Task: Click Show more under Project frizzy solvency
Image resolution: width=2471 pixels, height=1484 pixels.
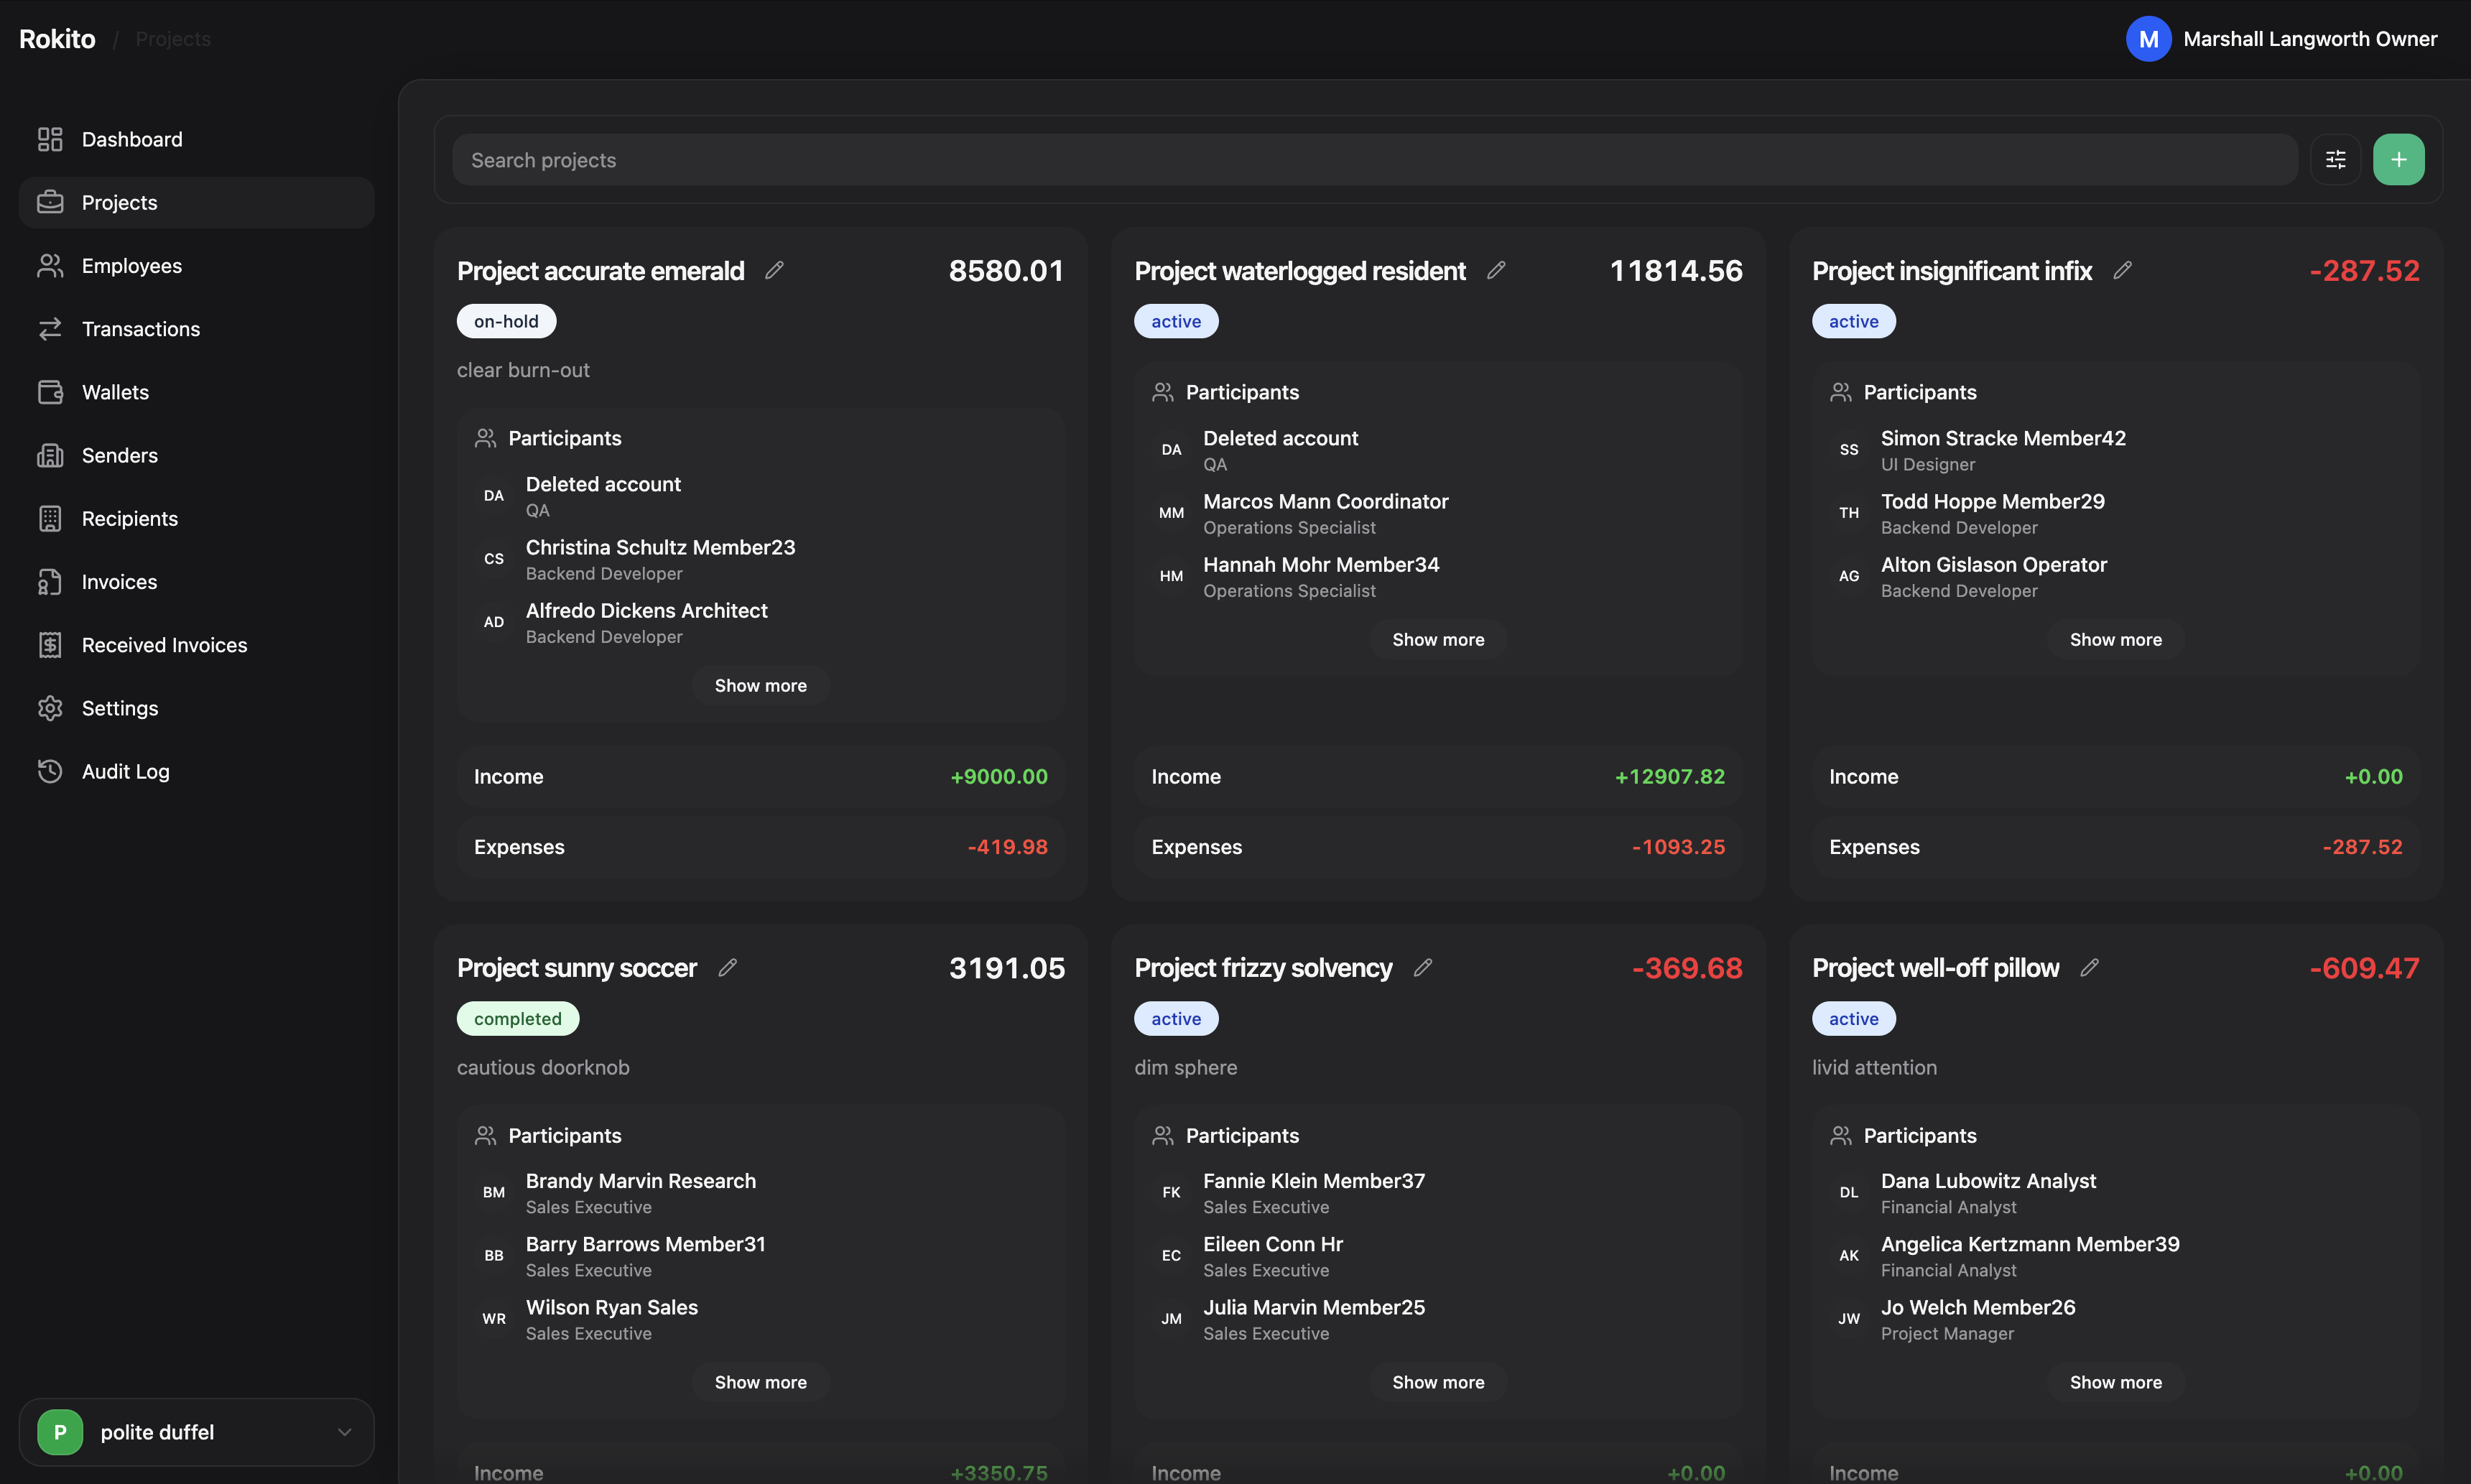Action: click(1437, 1381)
